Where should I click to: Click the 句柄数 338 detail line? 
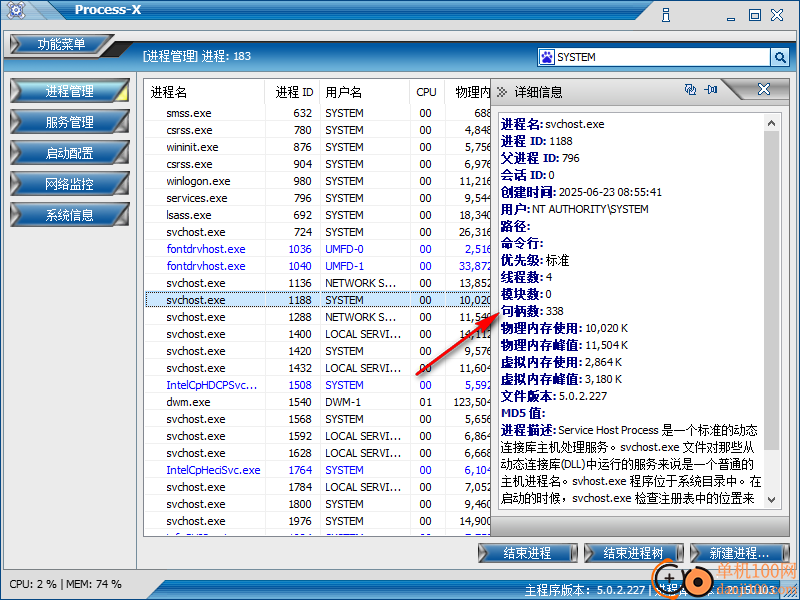point(532,311)
